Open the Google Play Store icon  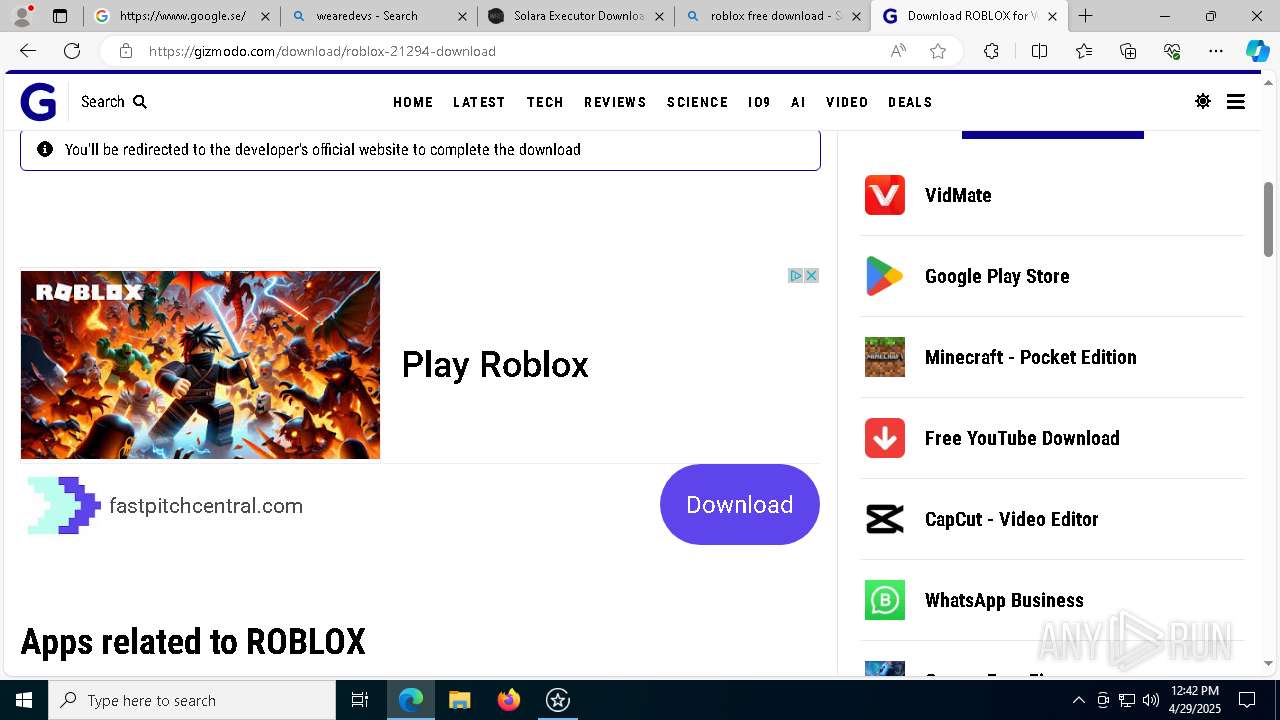(x=885, y=276)
